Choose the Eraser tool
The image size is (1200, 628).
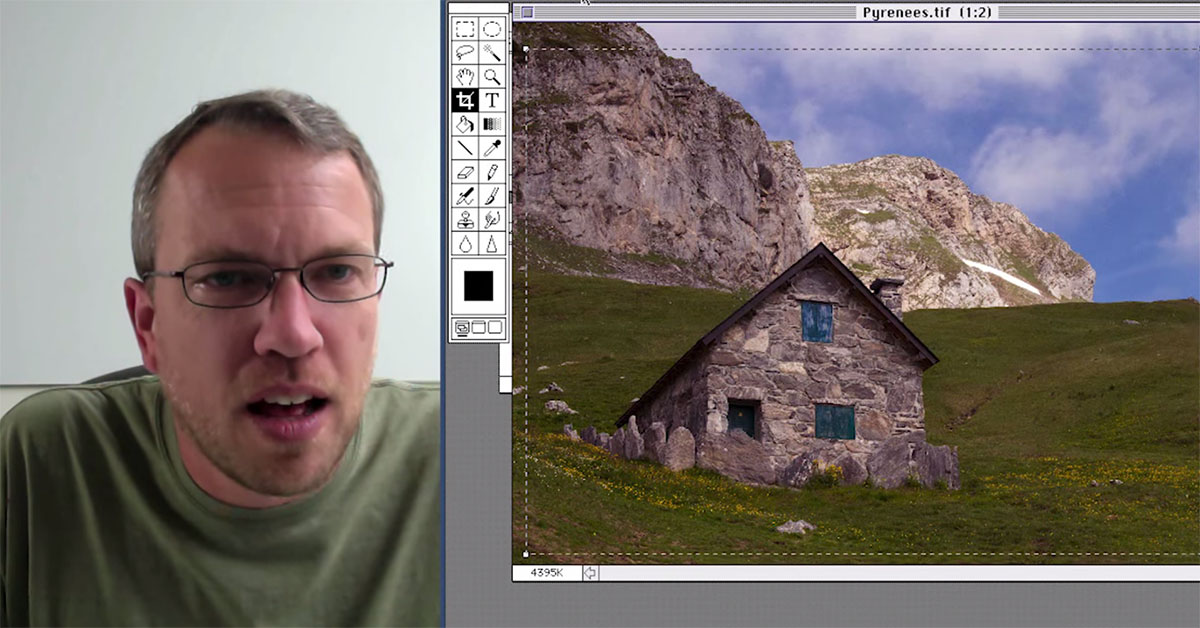464,172
